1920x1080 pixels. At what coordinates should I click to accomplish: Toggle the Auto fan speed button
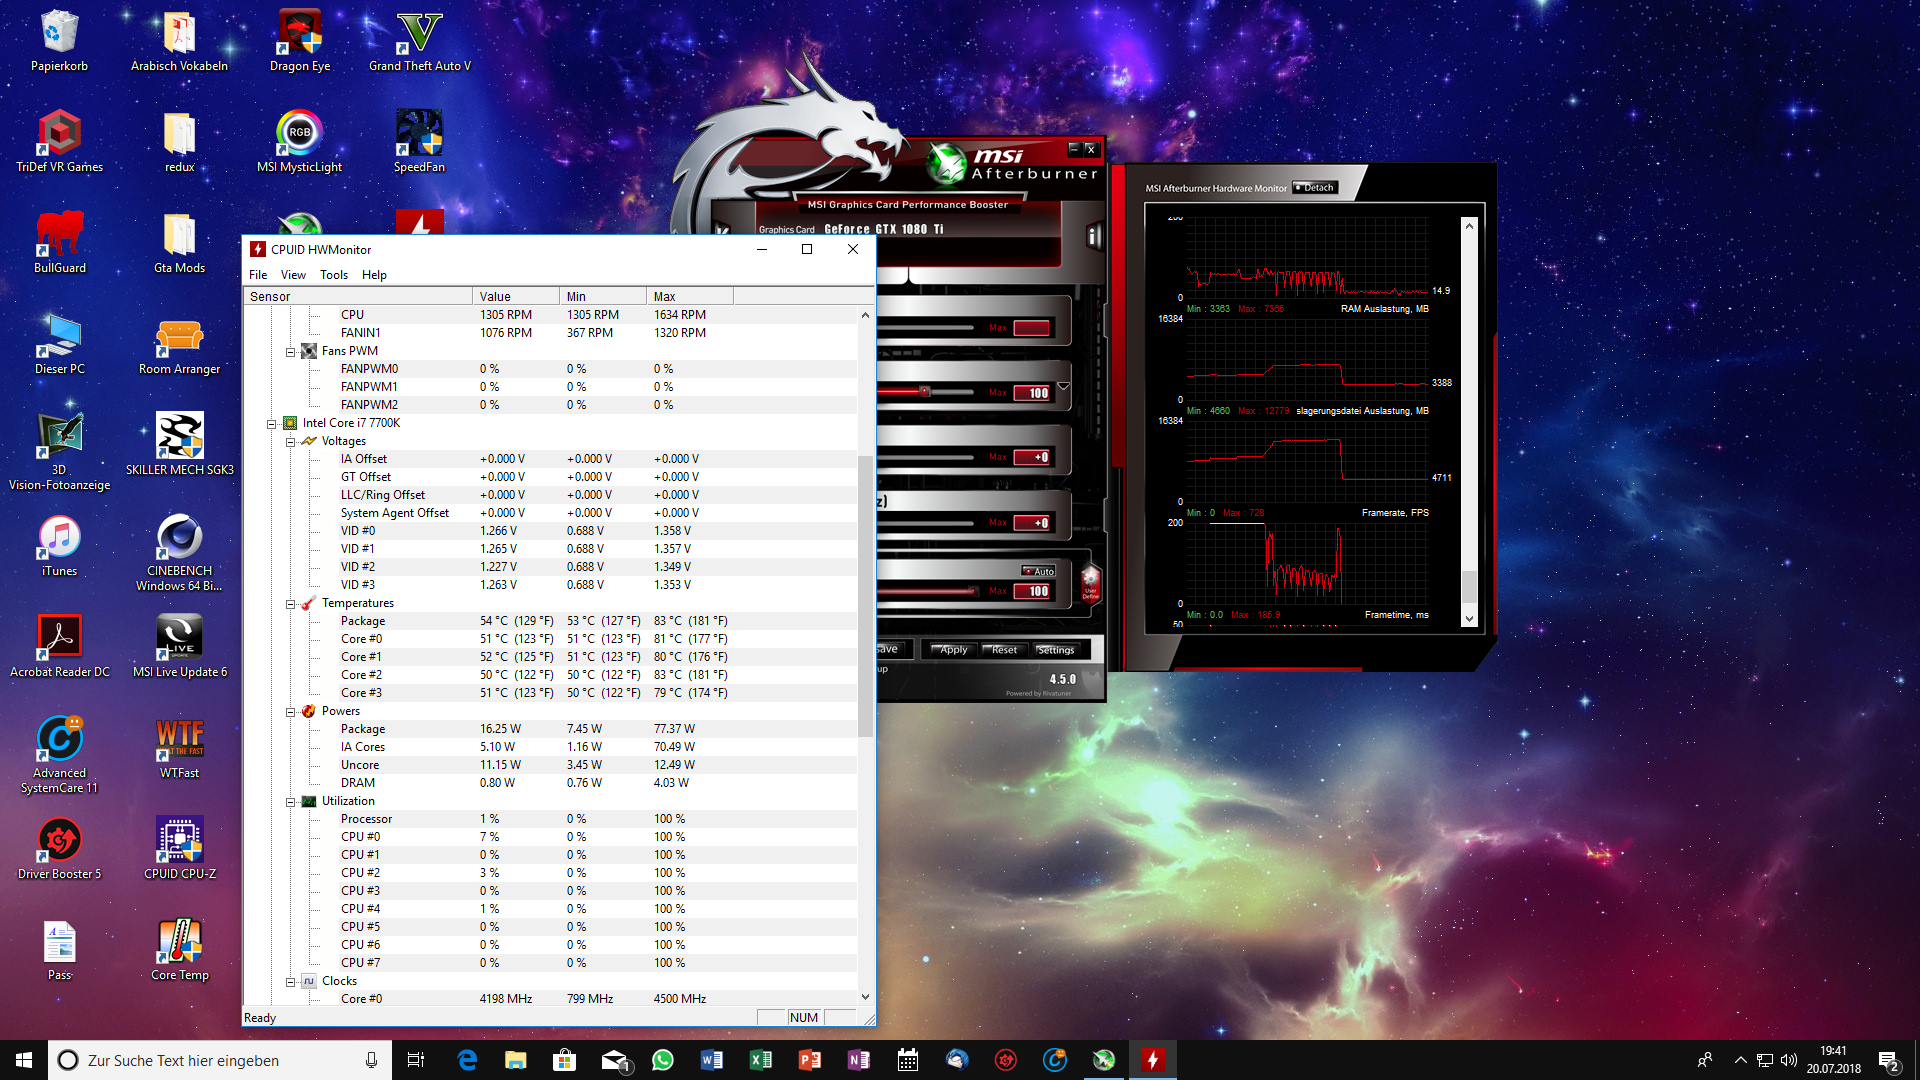click(1038, 571)
